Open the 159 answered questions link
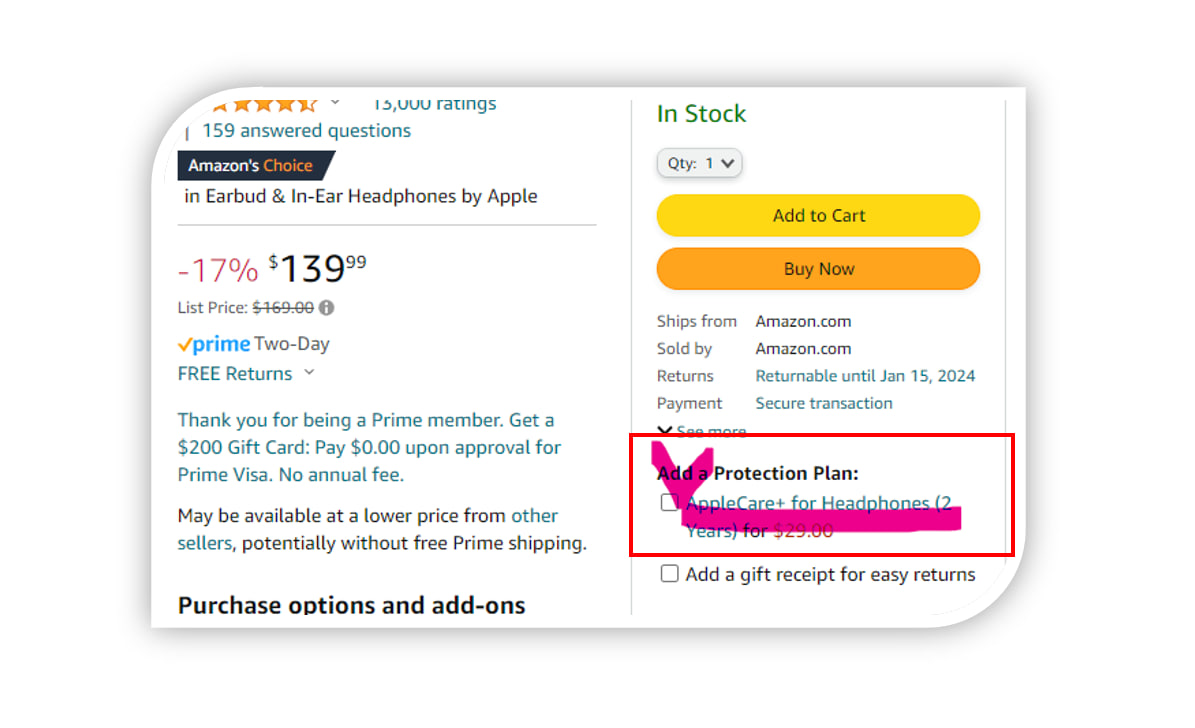This screenshot has width=1195, height=728. click(x=306, y=131)
